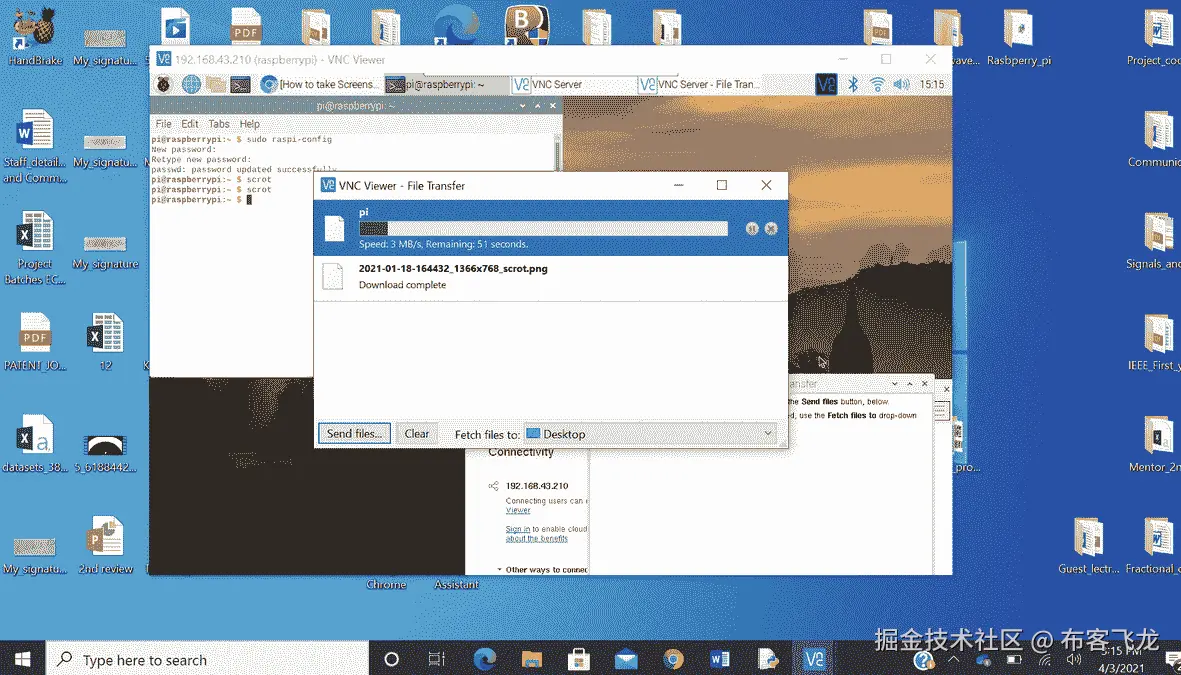Open Rasbperry_pi folder on desktop
The image size is (1181, 675).
1018,38
